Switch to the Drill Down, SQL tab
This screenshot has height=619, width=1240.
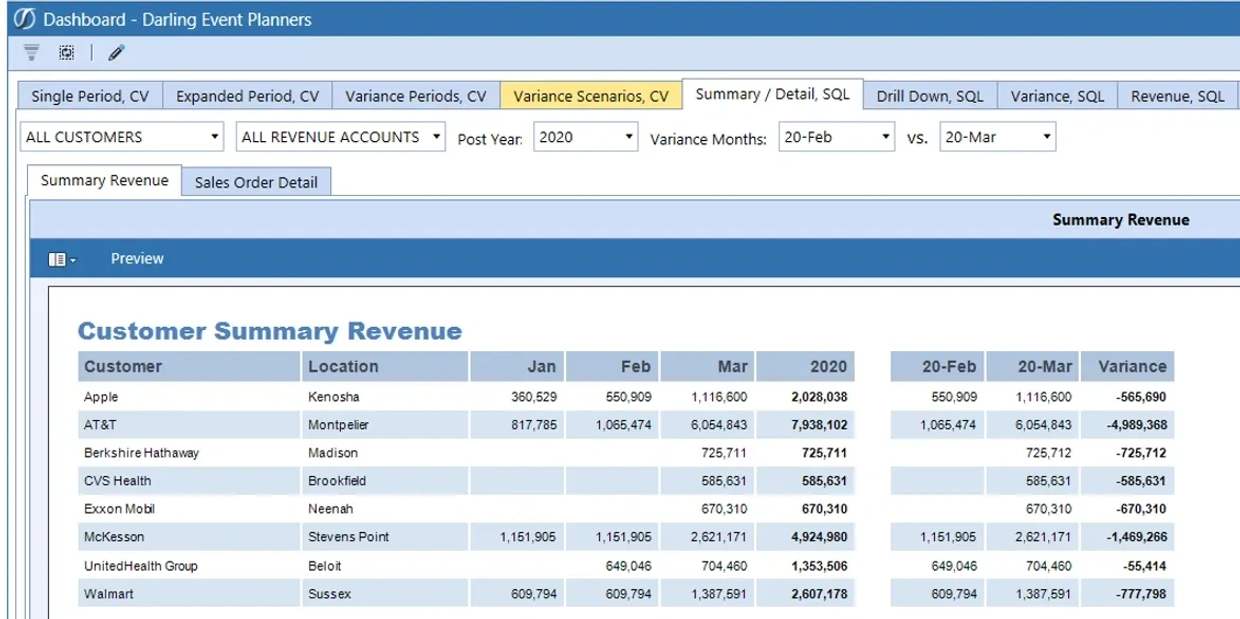coord(930,96)
